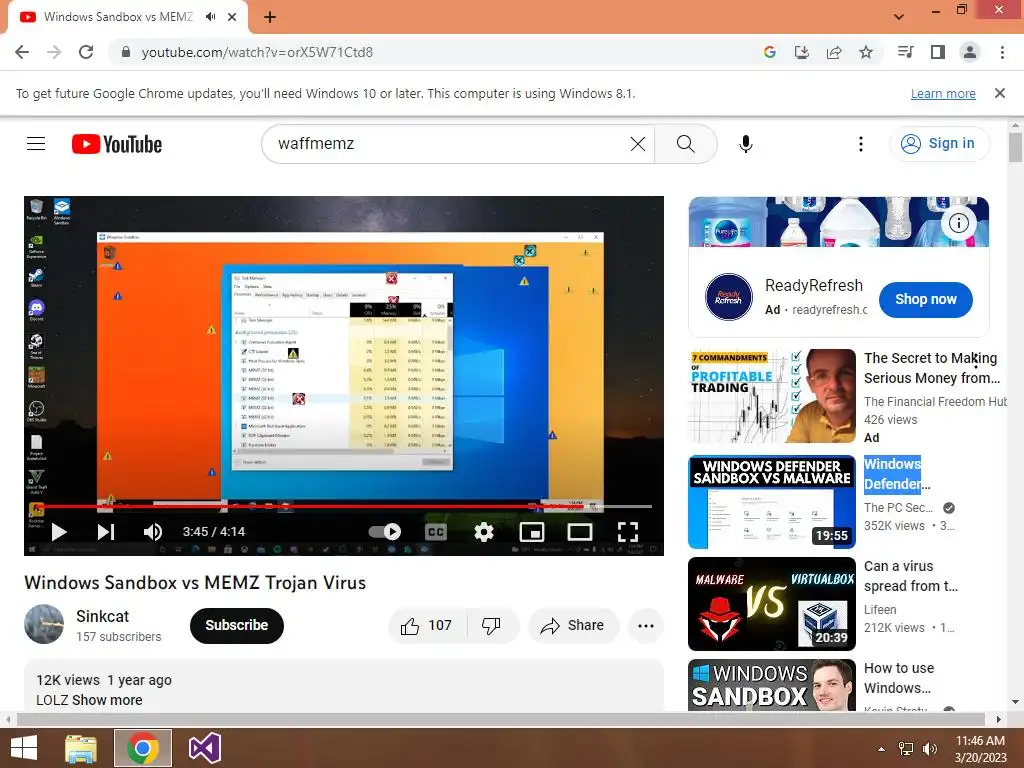Click the install/download page icon in address bar

click(801, 52)
